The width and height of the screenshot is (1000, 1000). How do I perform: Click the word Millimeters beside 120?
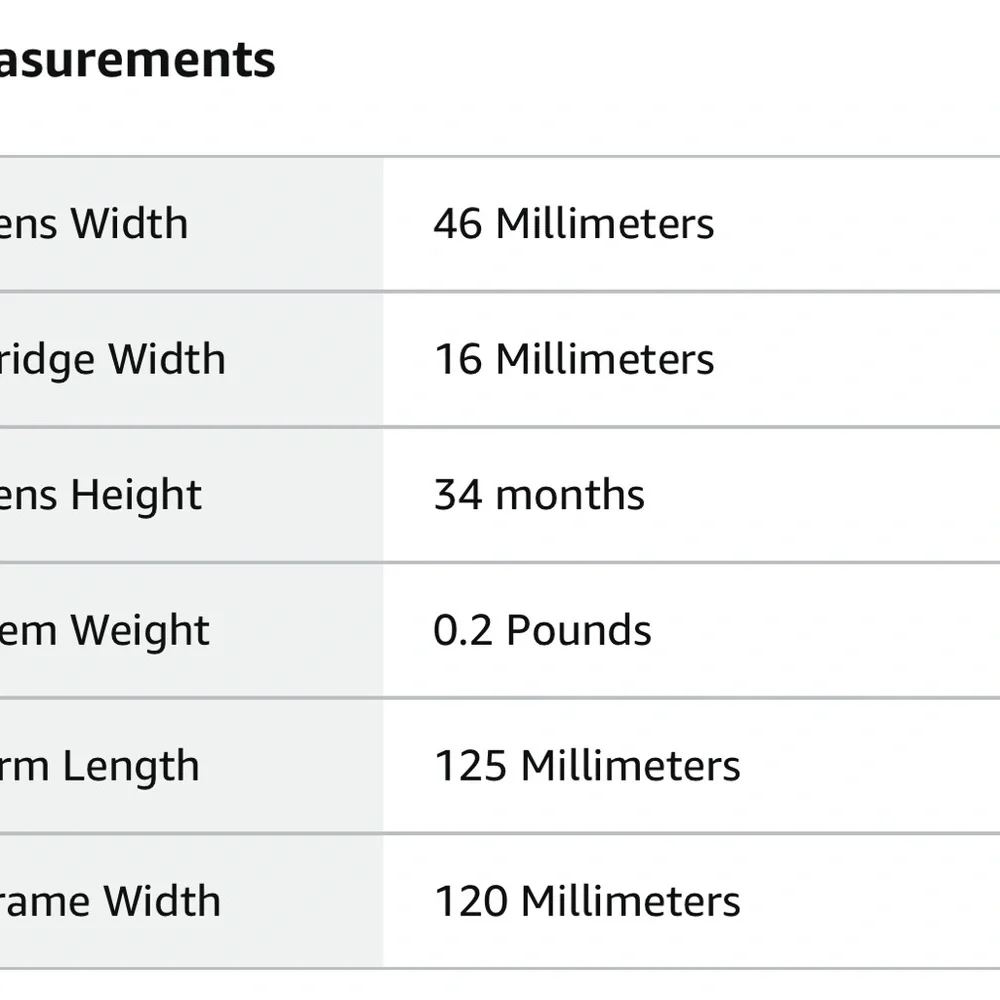point(631,901)
